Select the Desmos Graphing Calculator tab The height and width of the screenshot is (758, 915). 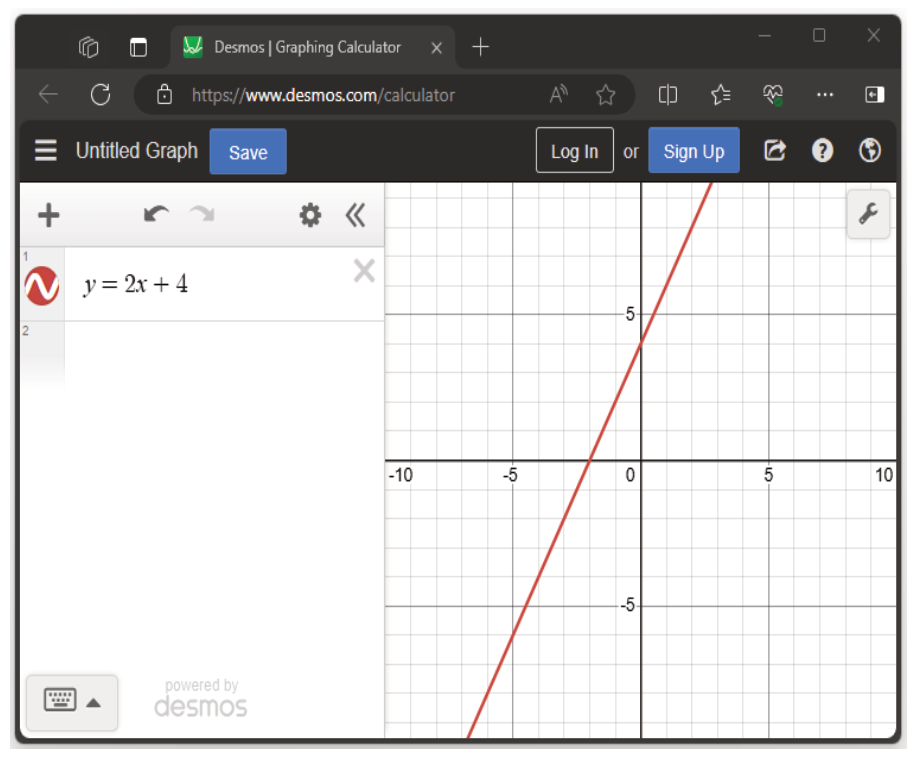click(x=313, y=47)
